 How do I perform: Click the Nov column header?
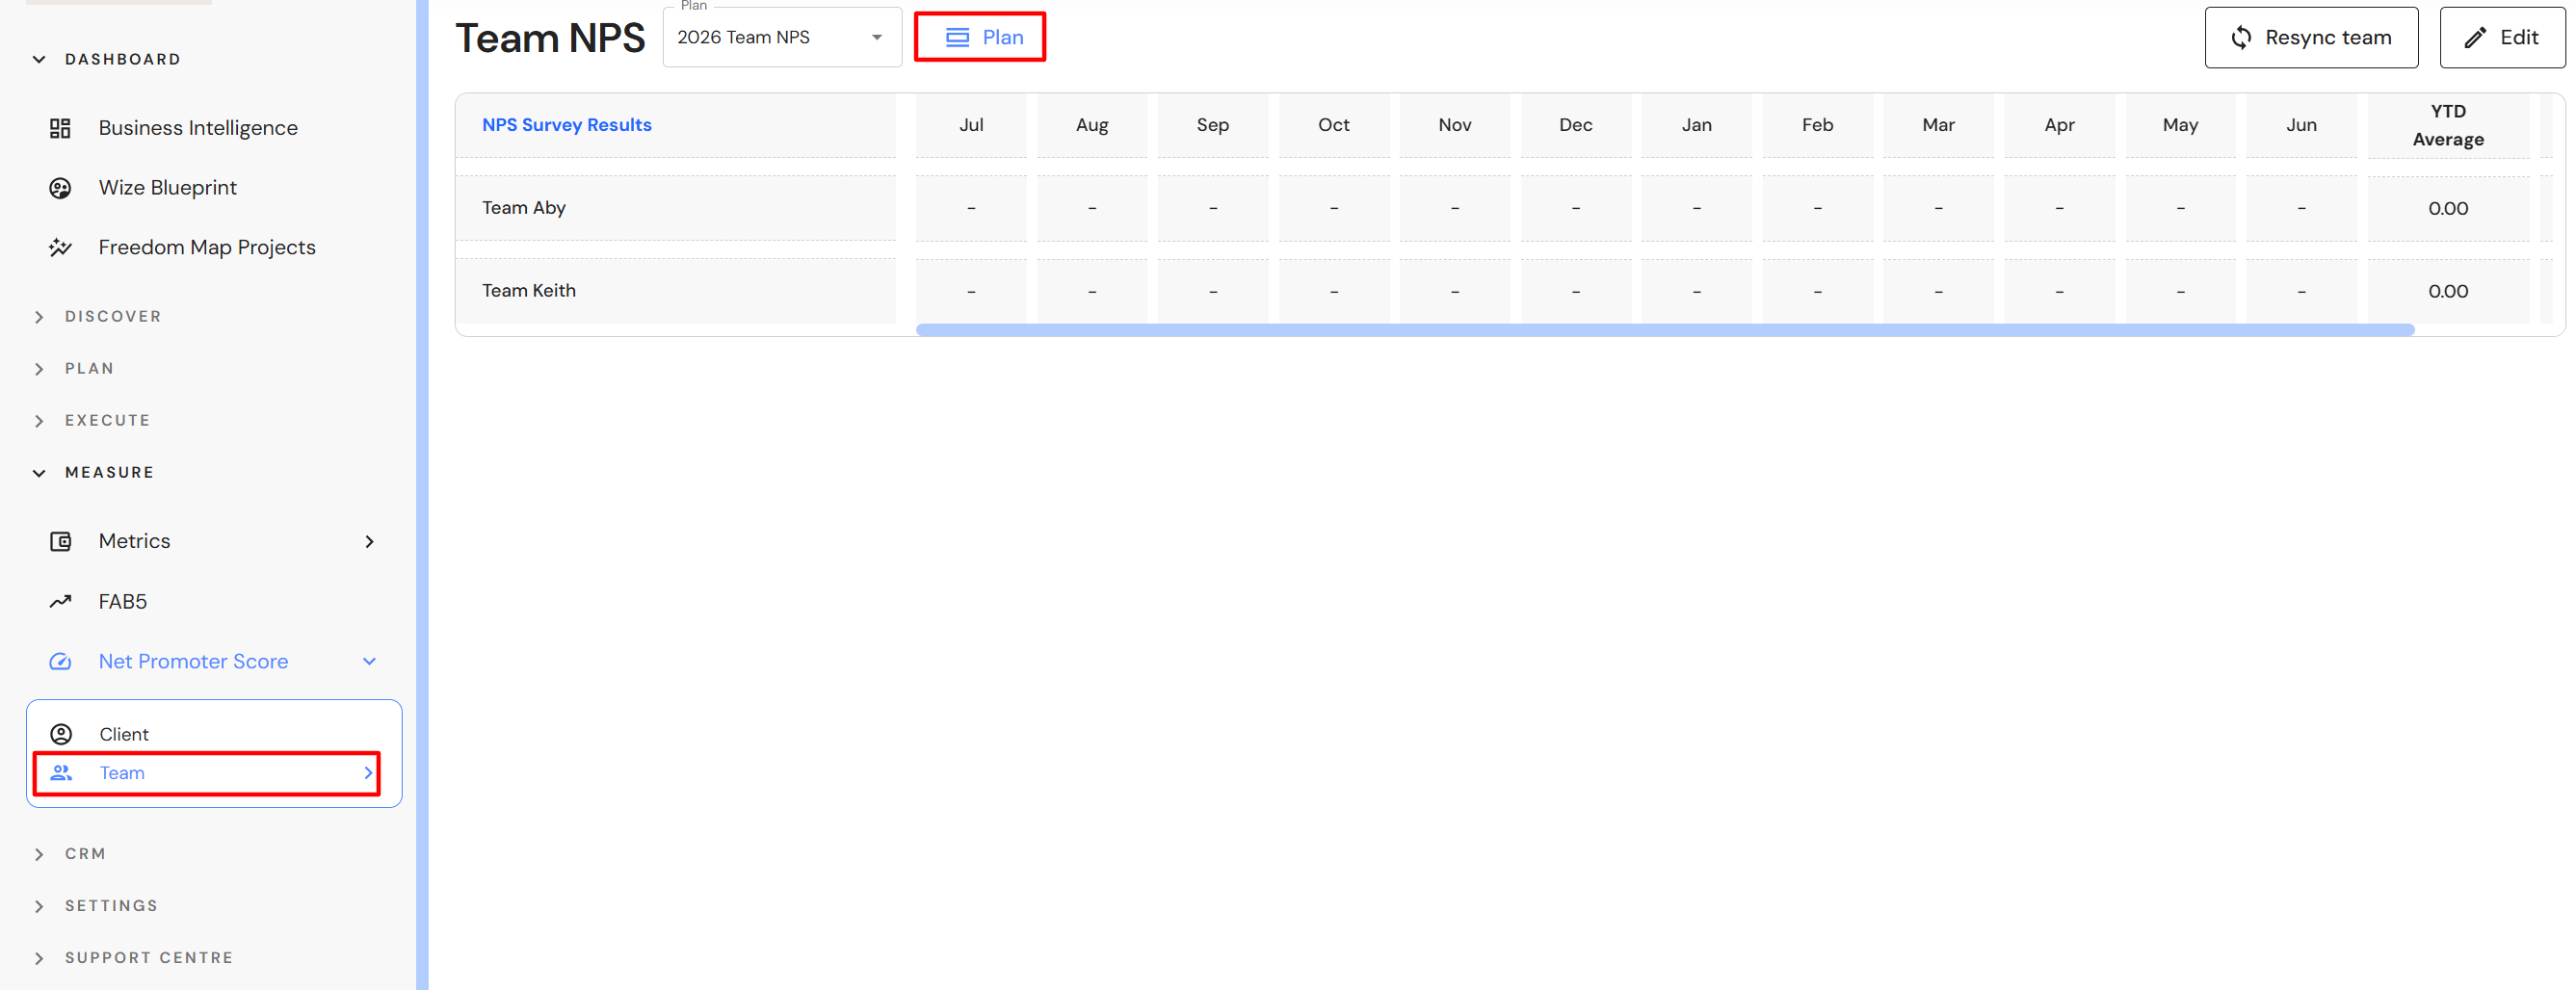pyautogui.click(x=1455, y=125)
